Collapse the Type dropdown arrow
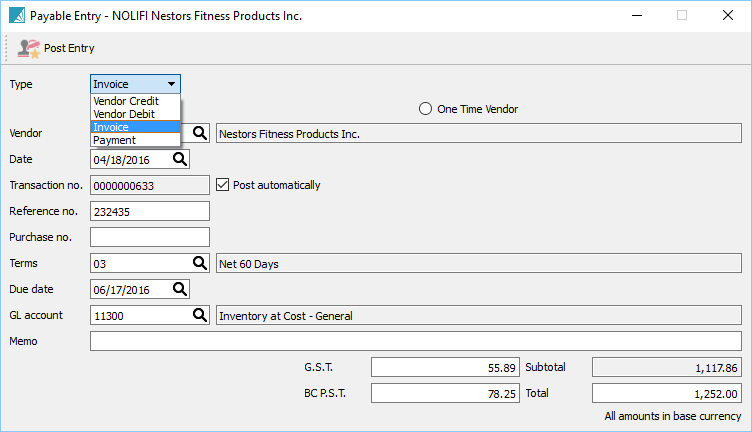 pyautogui.click(x=172, y=84)
